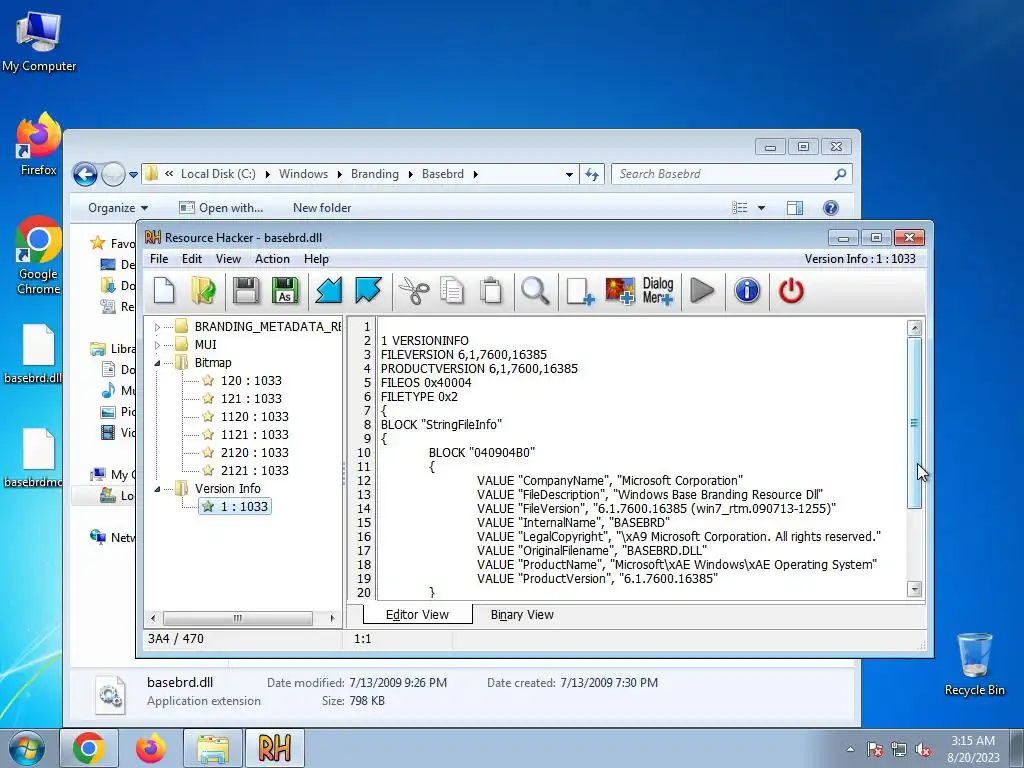This screenshot has height=768, width=1024.
Task: Click the Explorer Back navigation button
Action: point(85,174)
